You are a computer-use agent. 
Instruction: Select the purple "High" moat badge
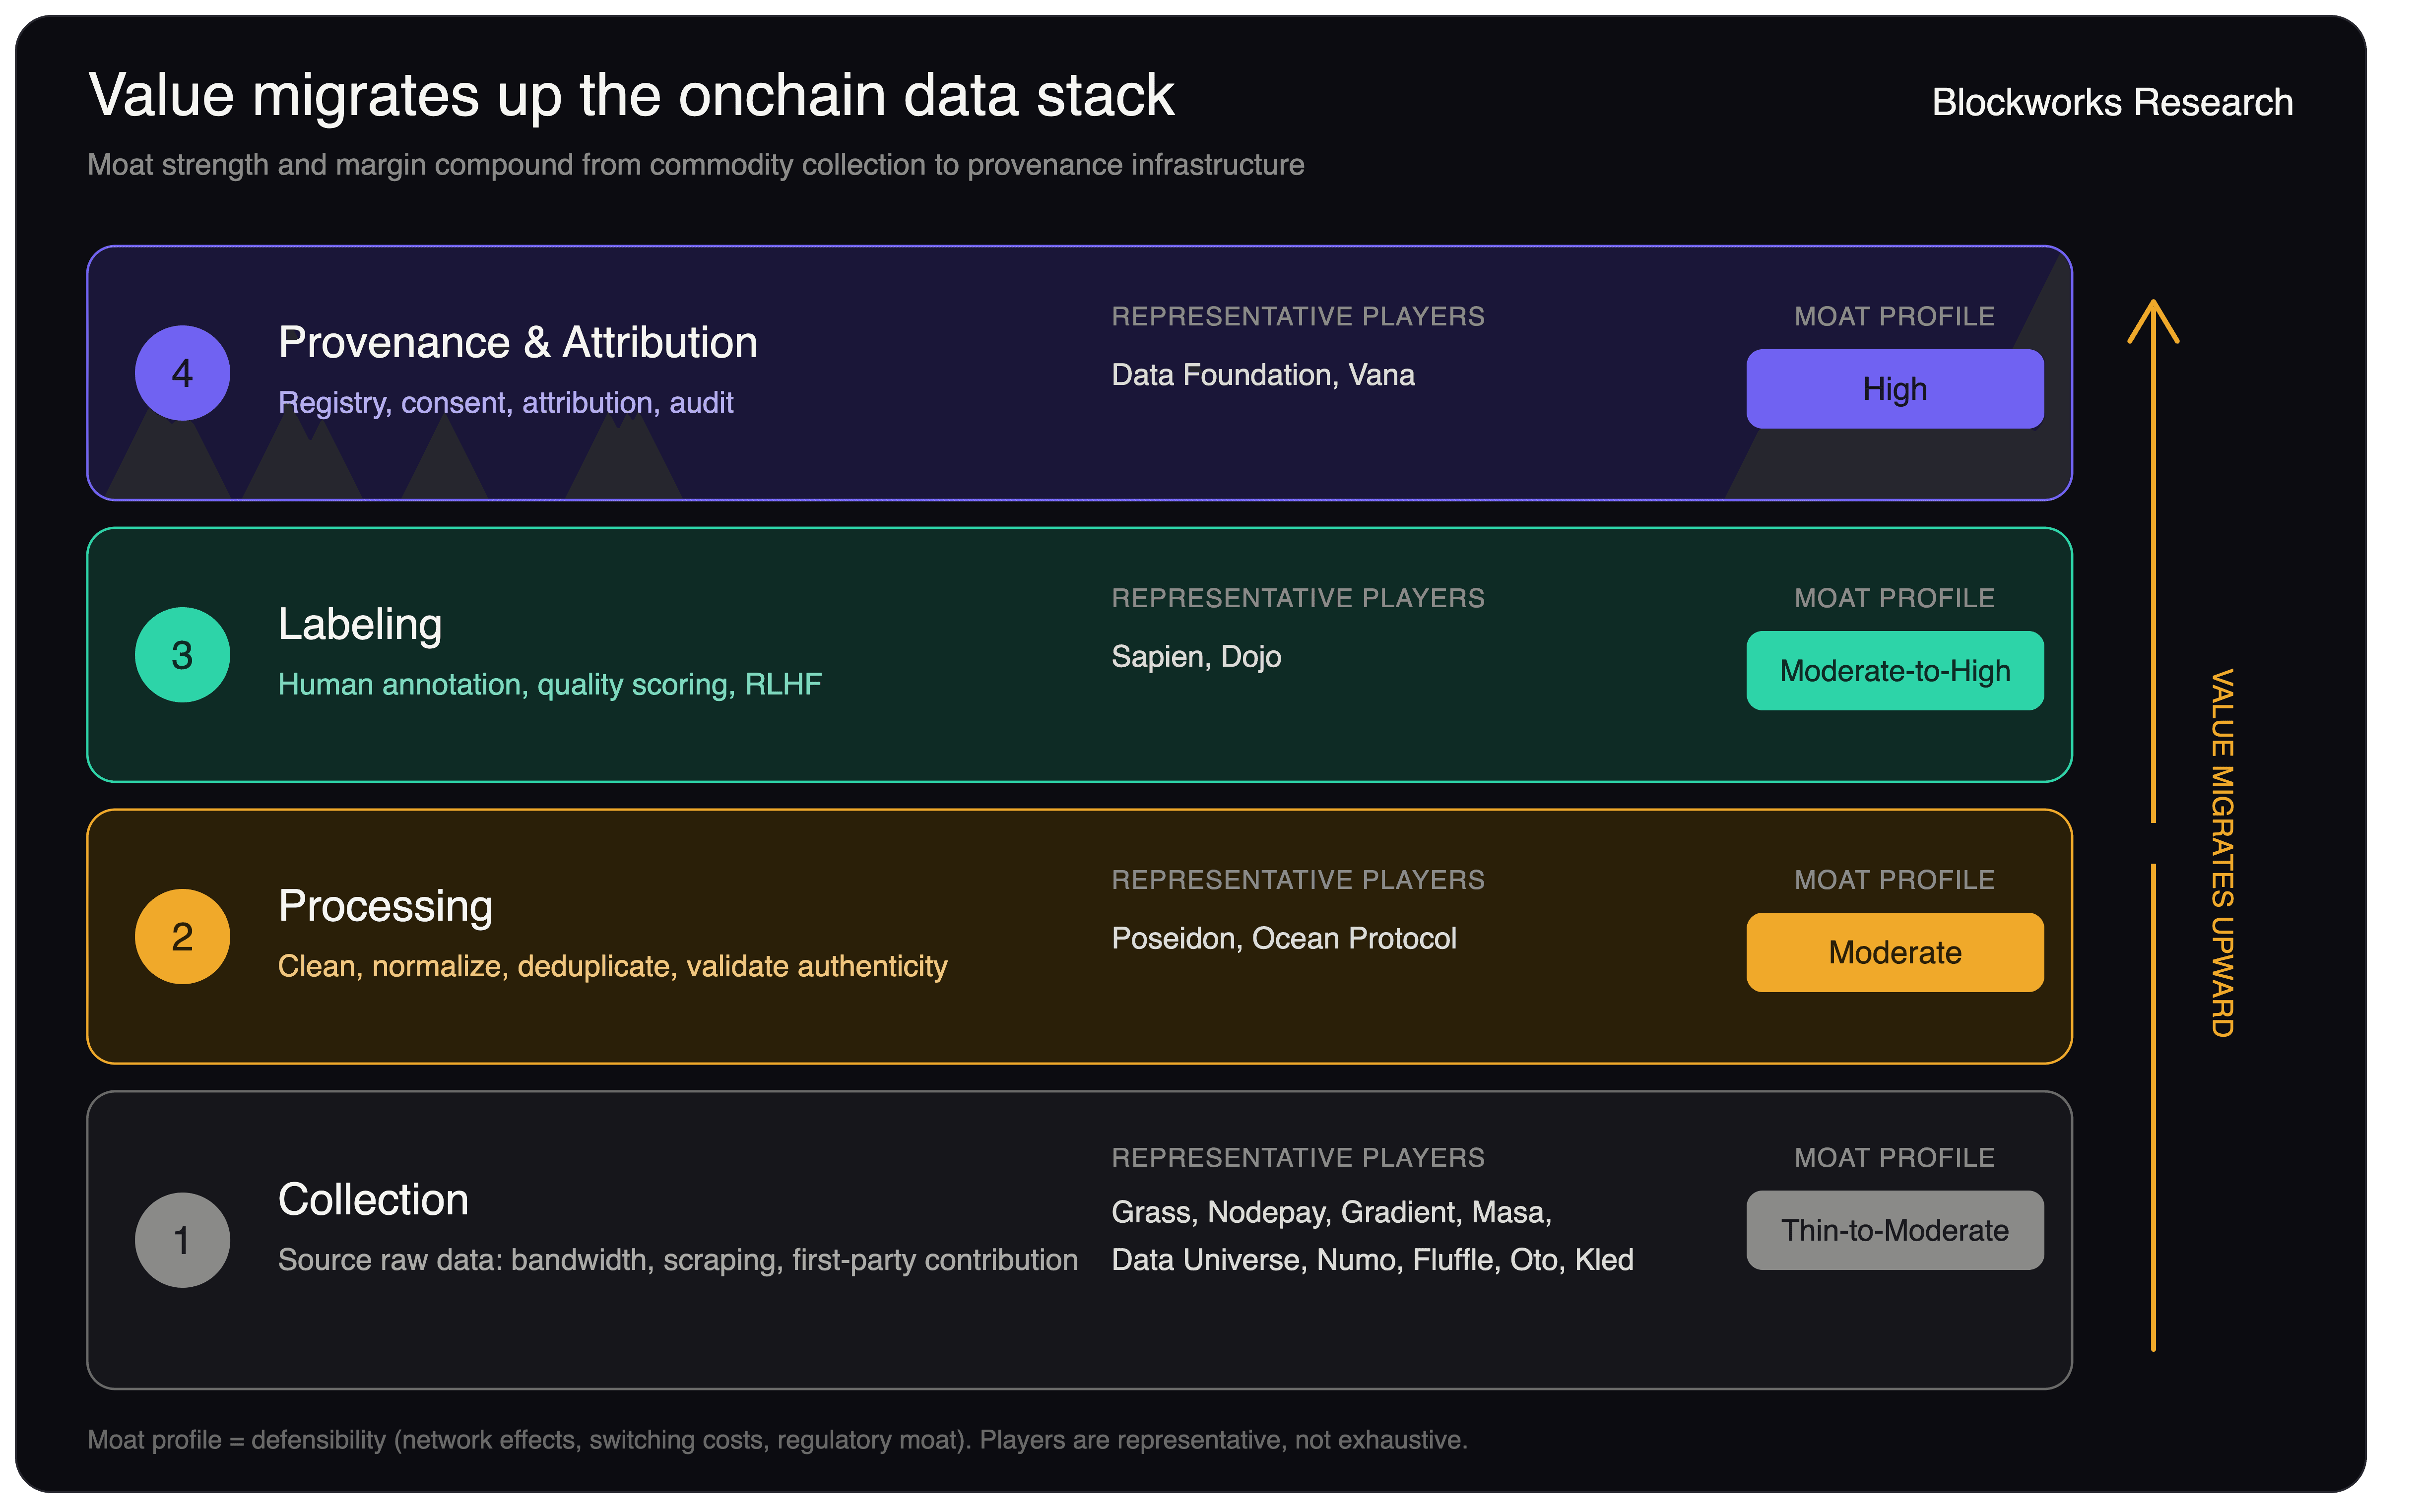[1895, 389]
